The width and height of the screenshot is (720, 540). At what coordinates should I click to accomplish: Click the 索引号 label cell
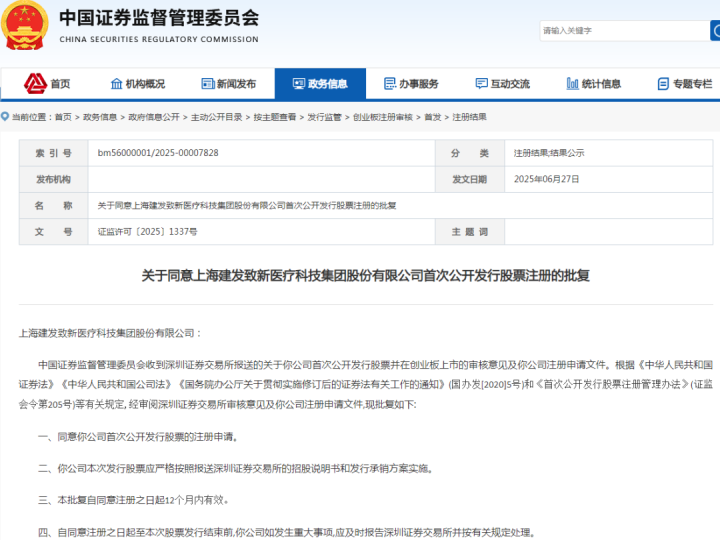[x=54, y=153]
